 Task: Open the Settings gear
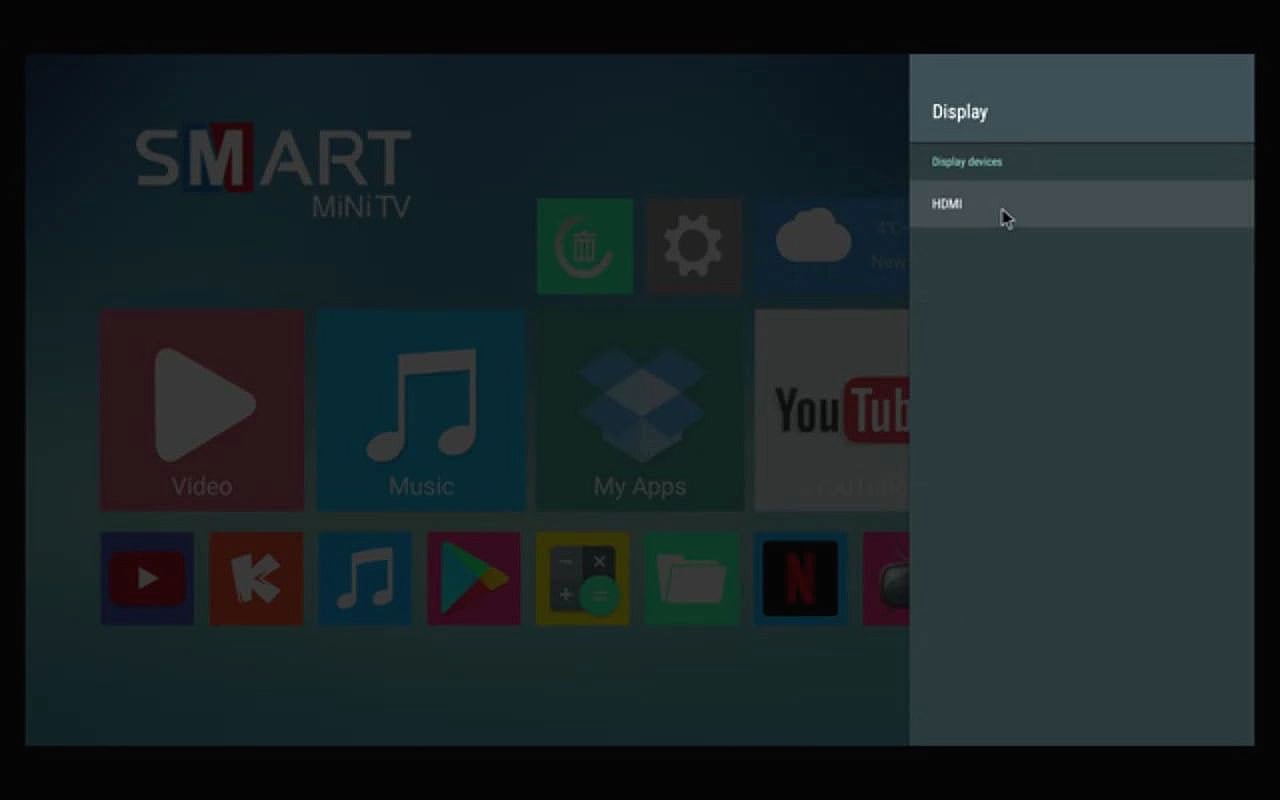(694, 247)
